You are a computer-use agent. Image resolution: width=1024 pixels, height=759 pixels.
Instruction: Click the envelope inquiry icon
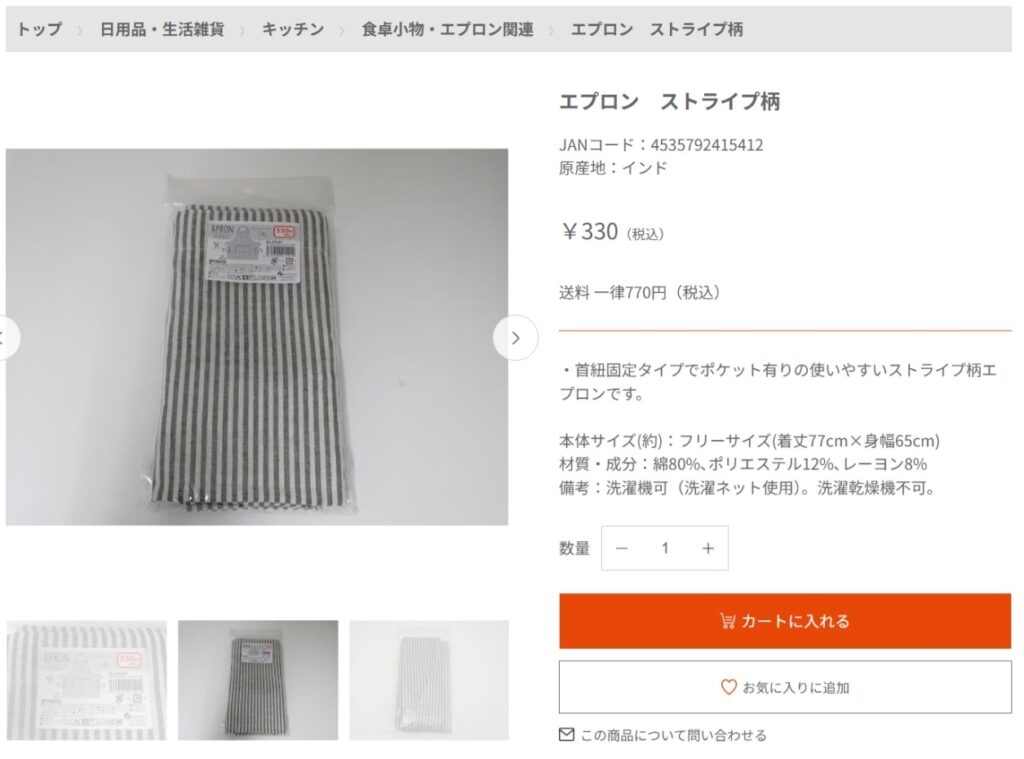coord(567,735)
